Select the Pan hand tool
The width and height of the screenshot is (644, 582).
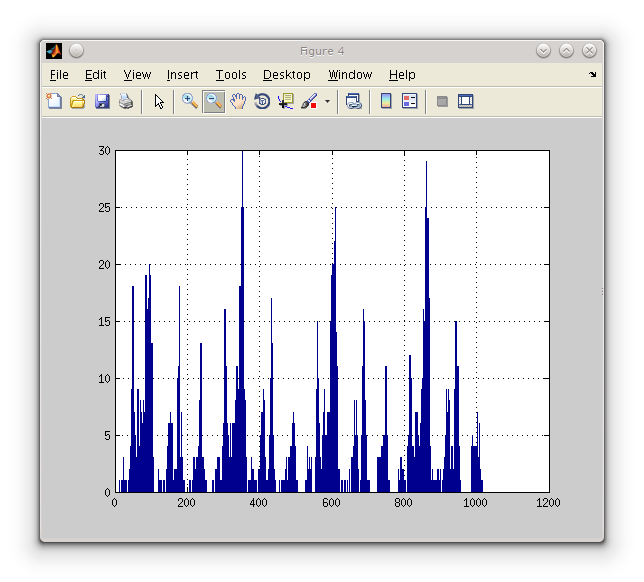[x=238, y=101]
